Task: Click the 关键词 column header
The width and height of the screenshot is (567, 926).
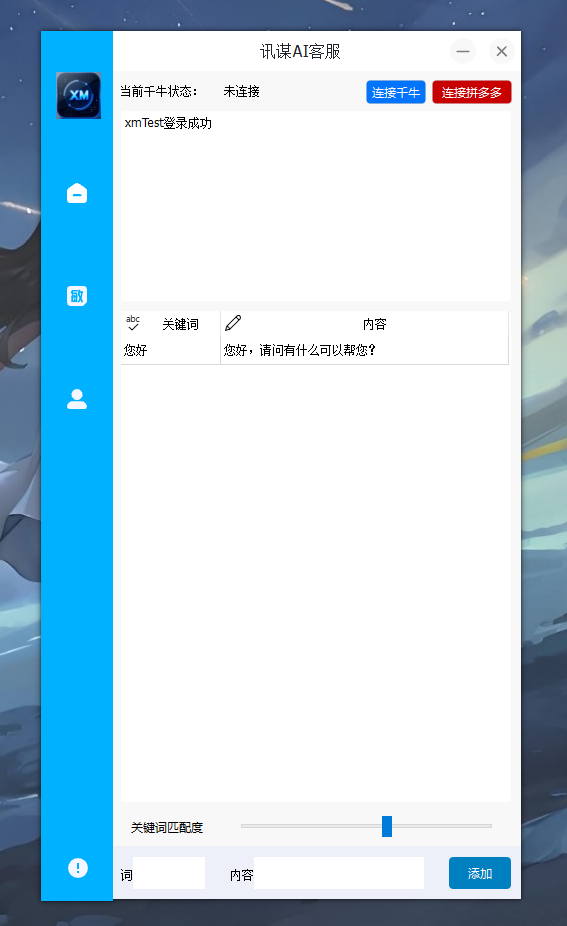Action: [181, 324]
